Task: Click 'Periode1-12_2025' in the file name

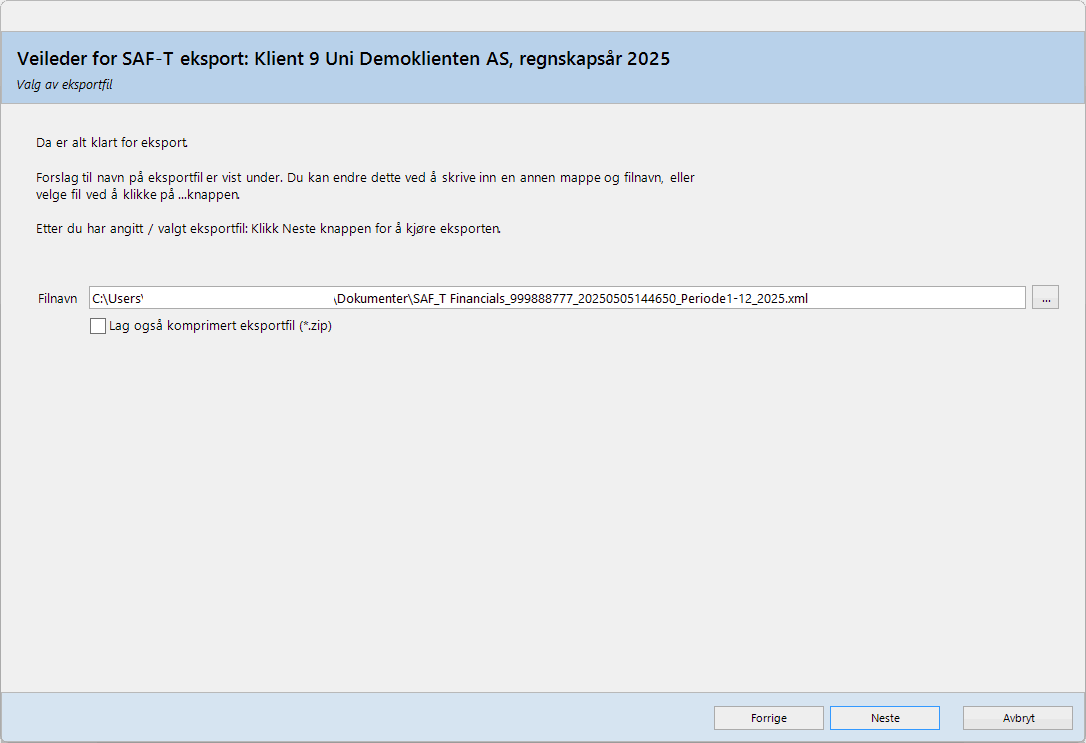Action: point(730,298)
